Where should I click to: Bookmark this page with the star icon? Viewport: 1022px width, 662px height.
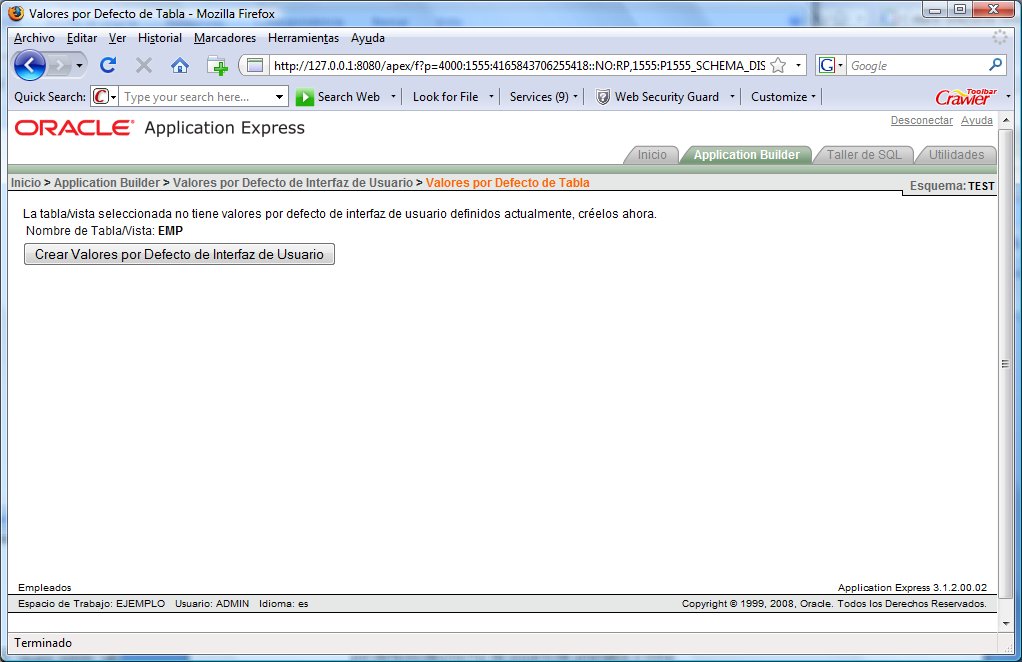coord(778,65)
